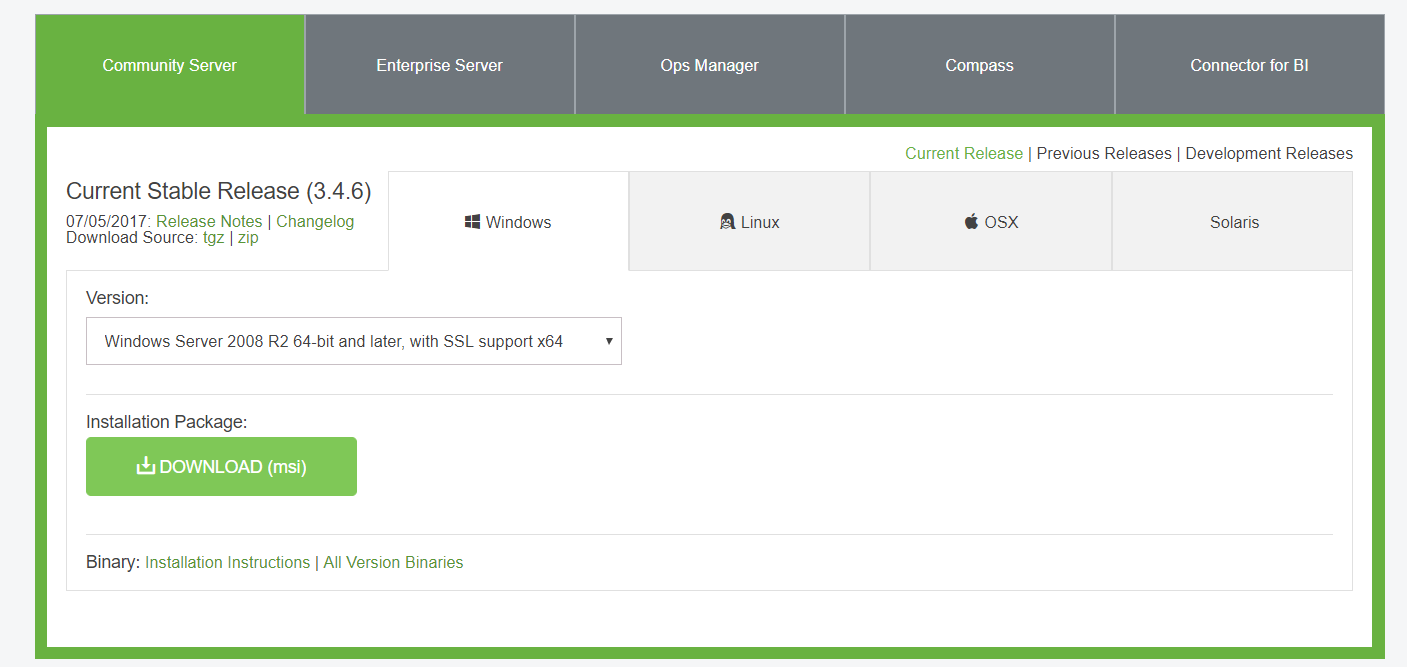Click the Apple logo icon

[971, 221]
